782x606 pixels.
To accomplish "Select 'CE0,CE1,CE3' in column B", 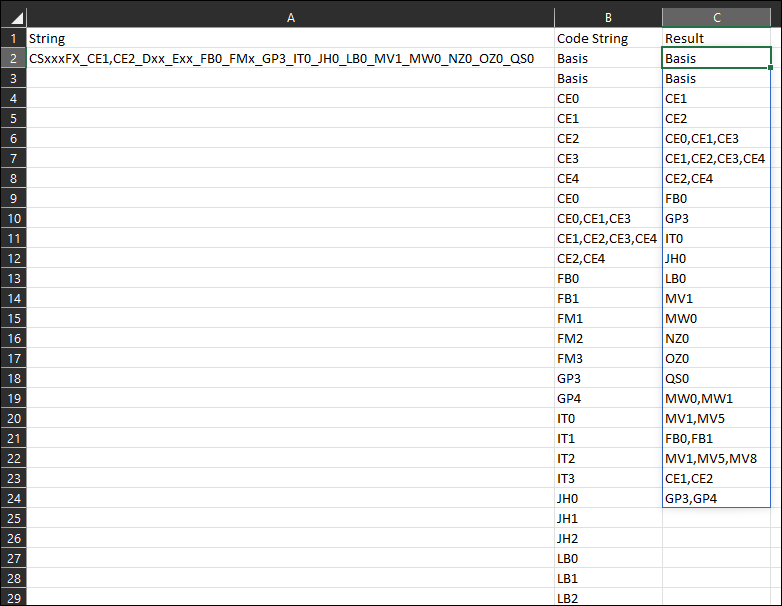I will pyautogui.click(x=608, y=218).
